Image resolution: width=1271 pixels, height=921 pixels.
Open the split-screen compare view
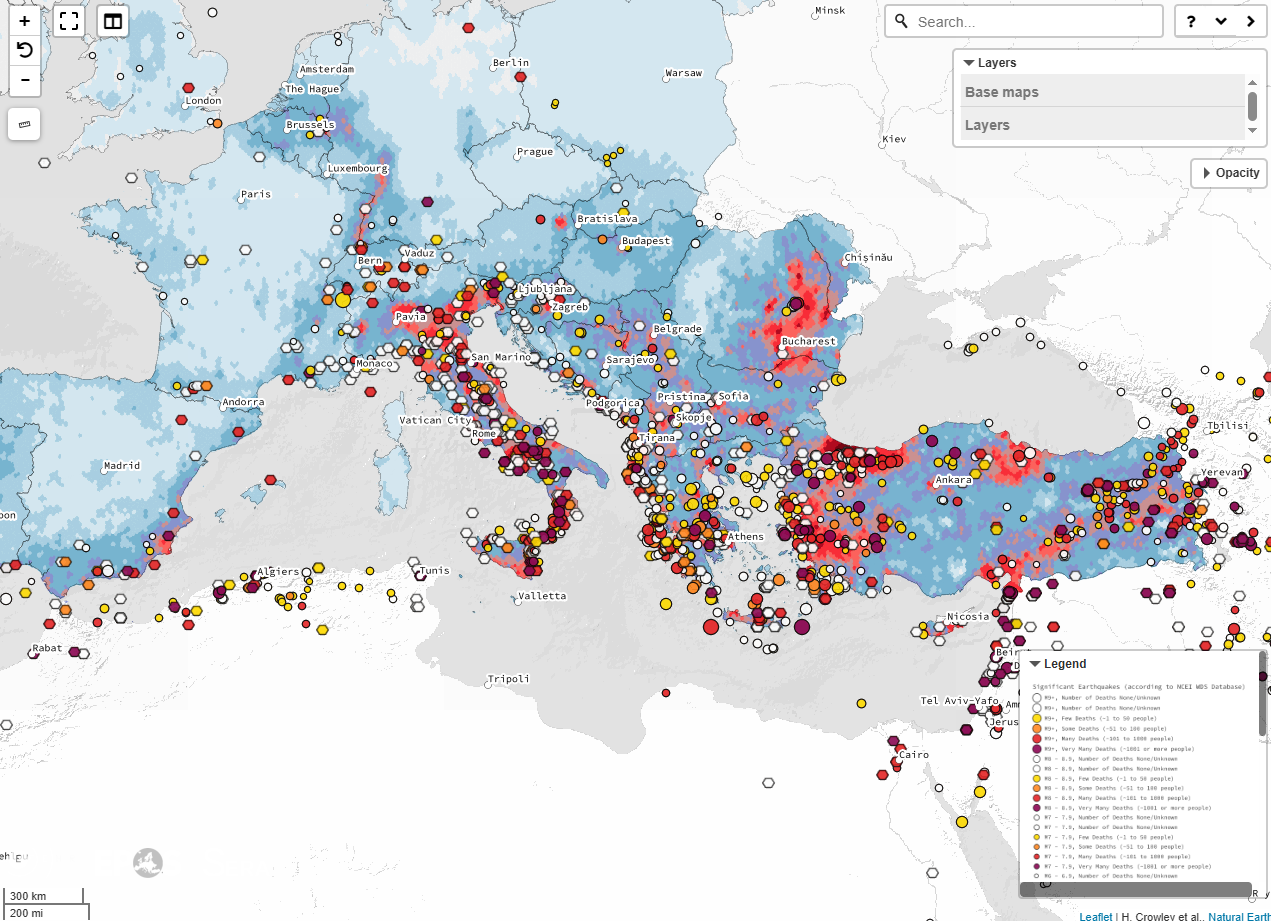pyautogui.click(x=113, y=21)
